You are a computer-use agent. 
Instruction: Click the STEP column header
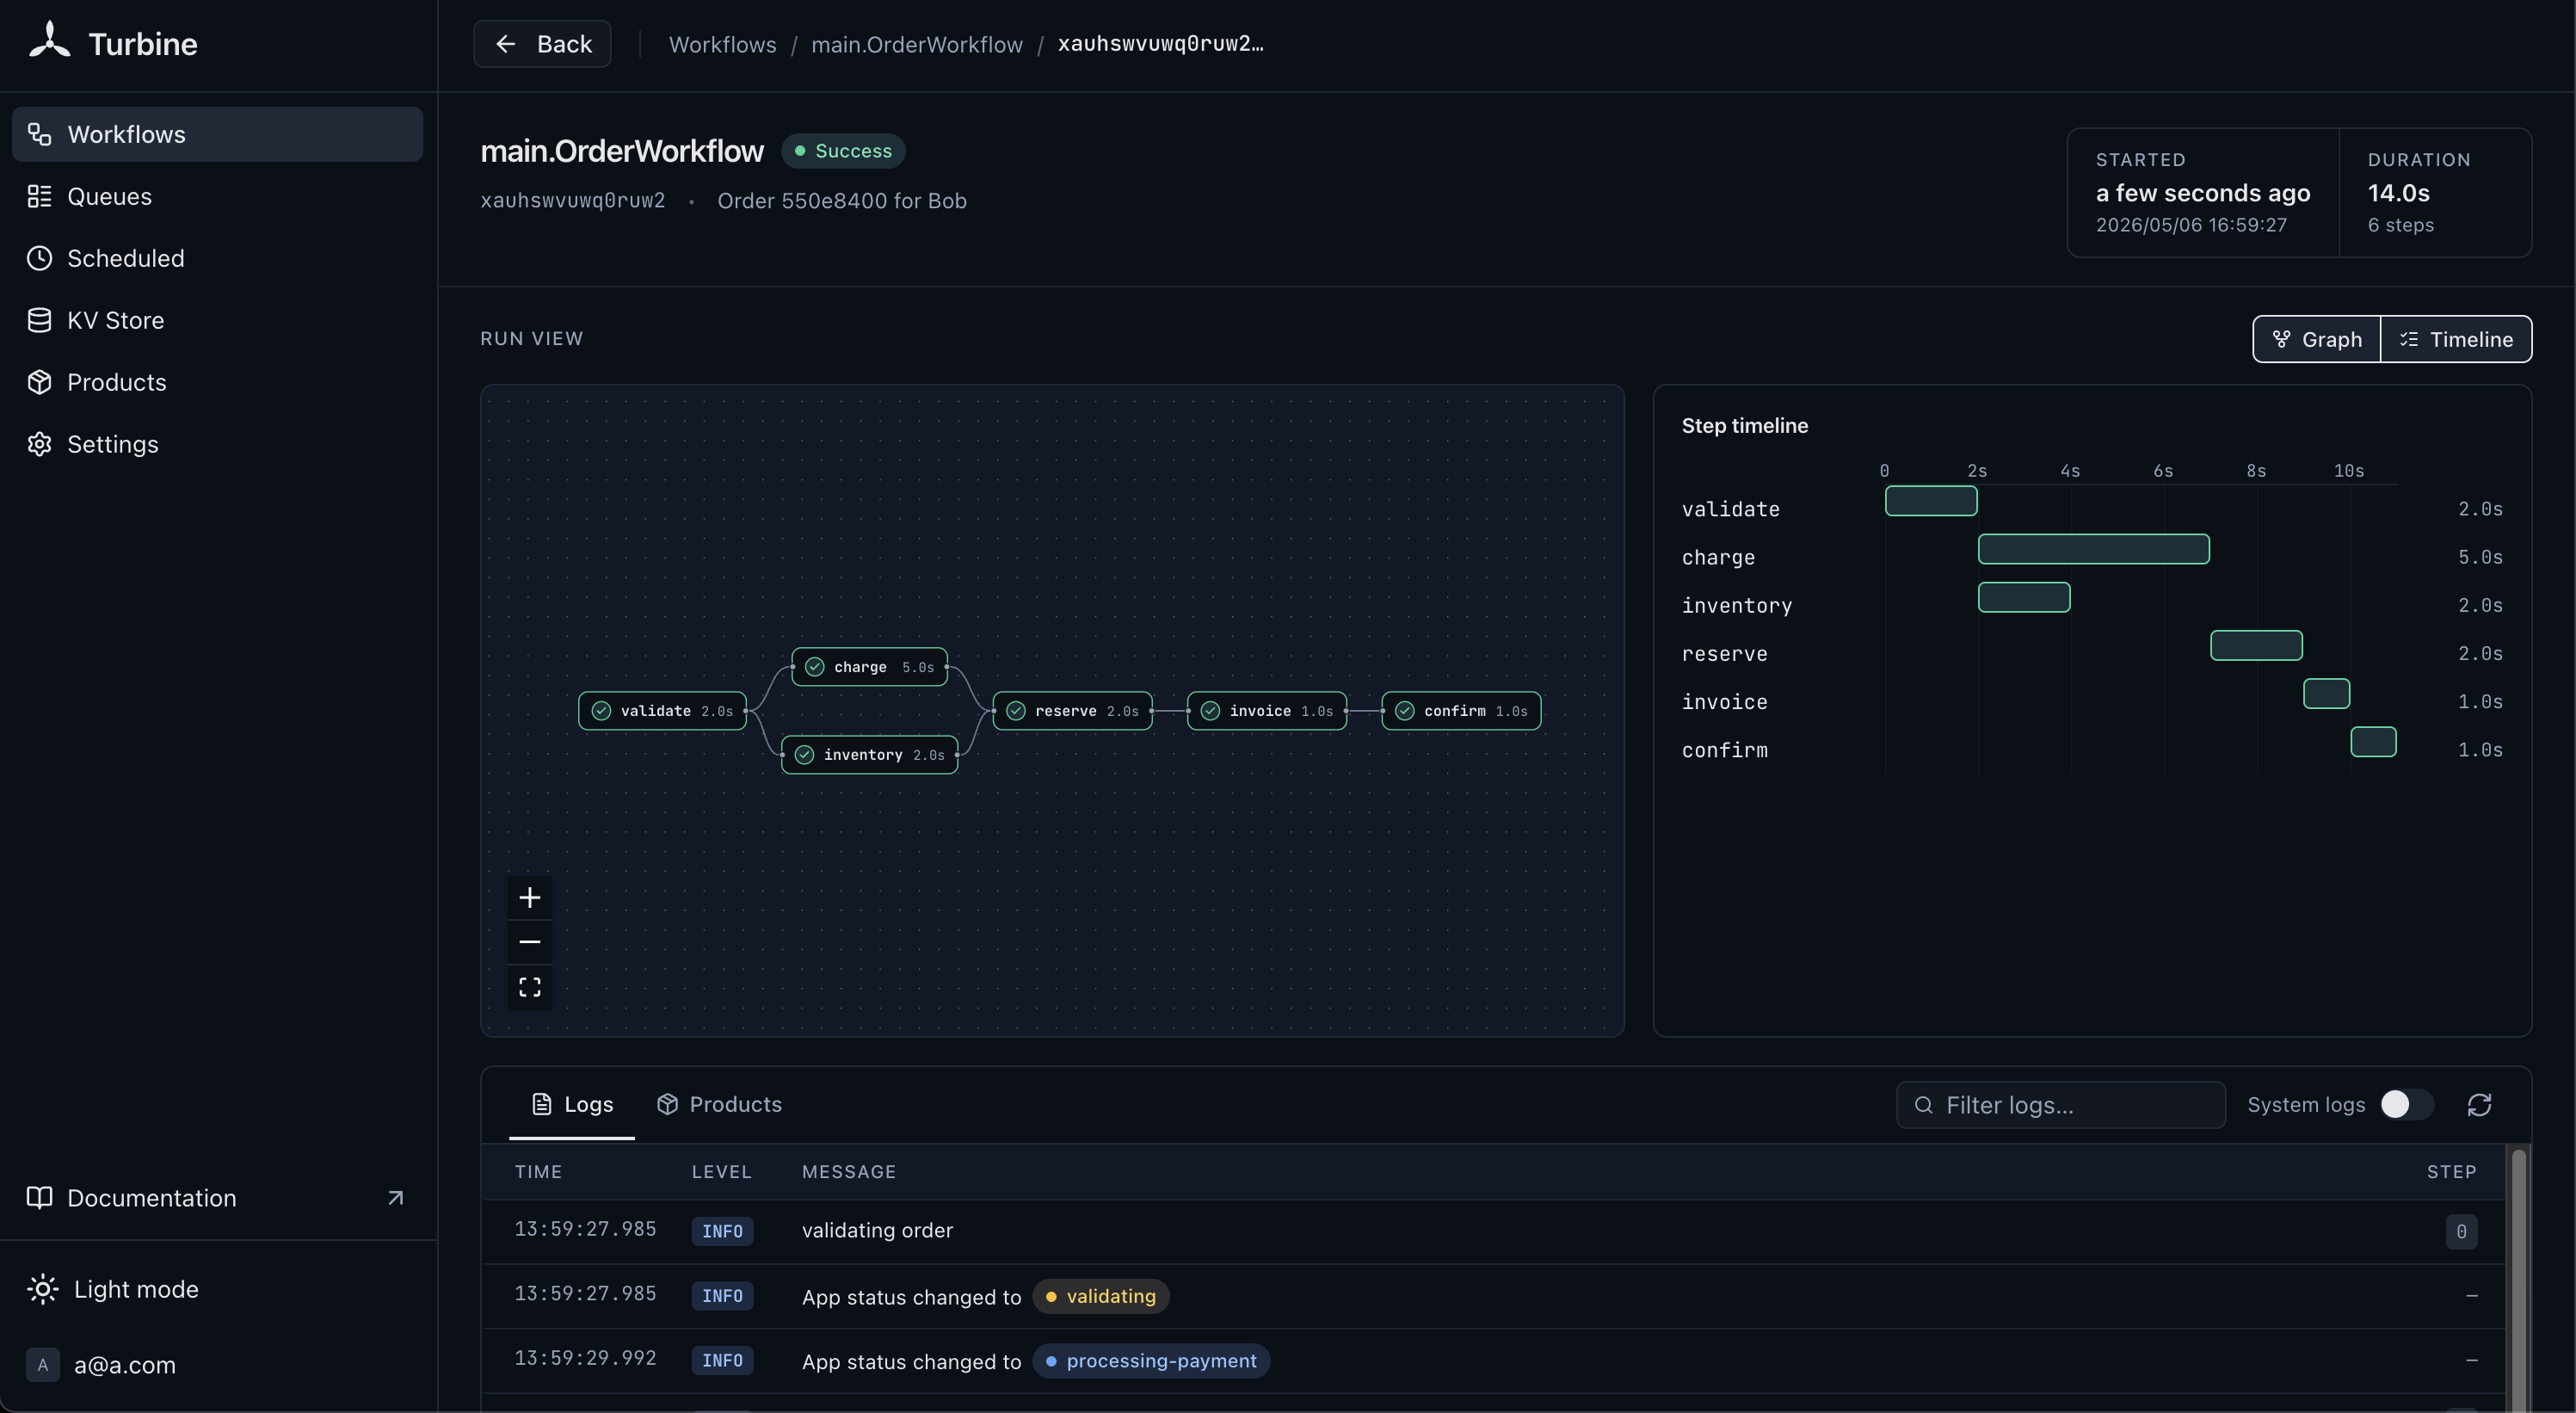tap(2451, 1172)
